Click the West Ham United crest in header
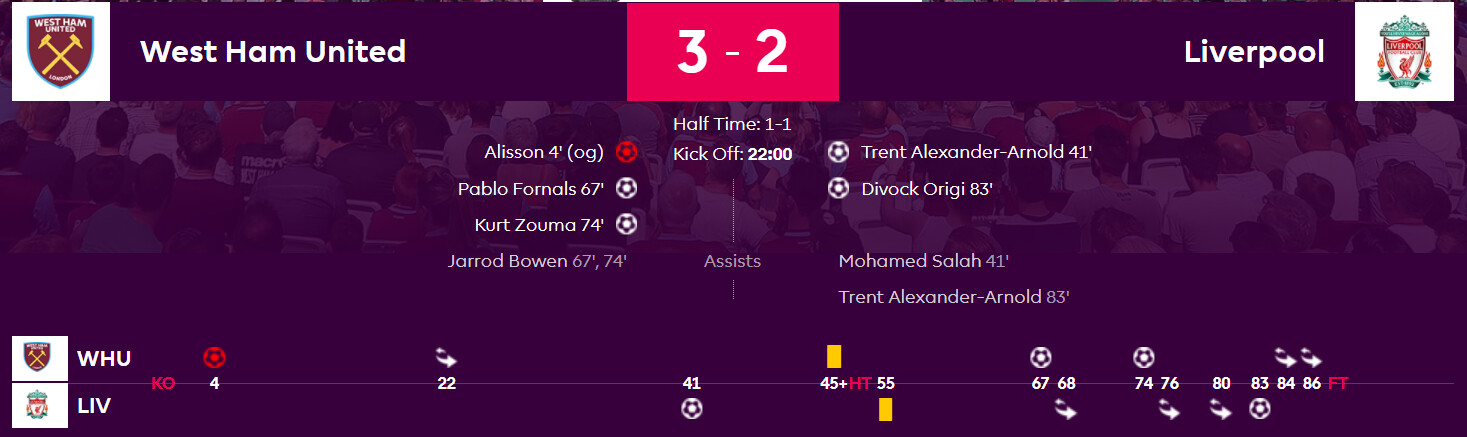 click(x=60, y=51)
